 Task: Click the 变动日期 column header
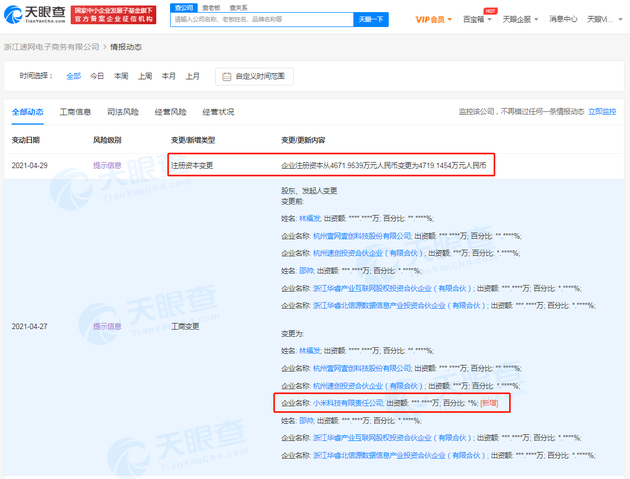(26, 140)
